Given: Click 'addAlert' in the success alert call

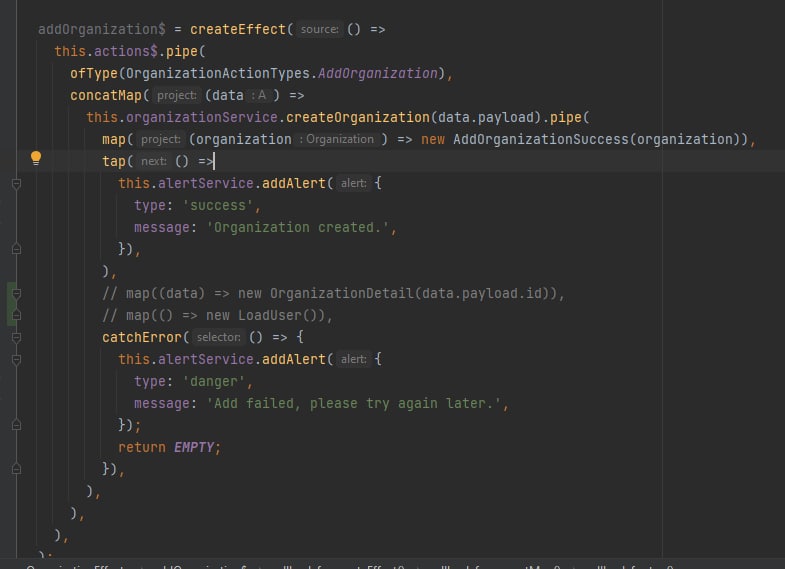Looking at the screenshot, I should 294,184.
